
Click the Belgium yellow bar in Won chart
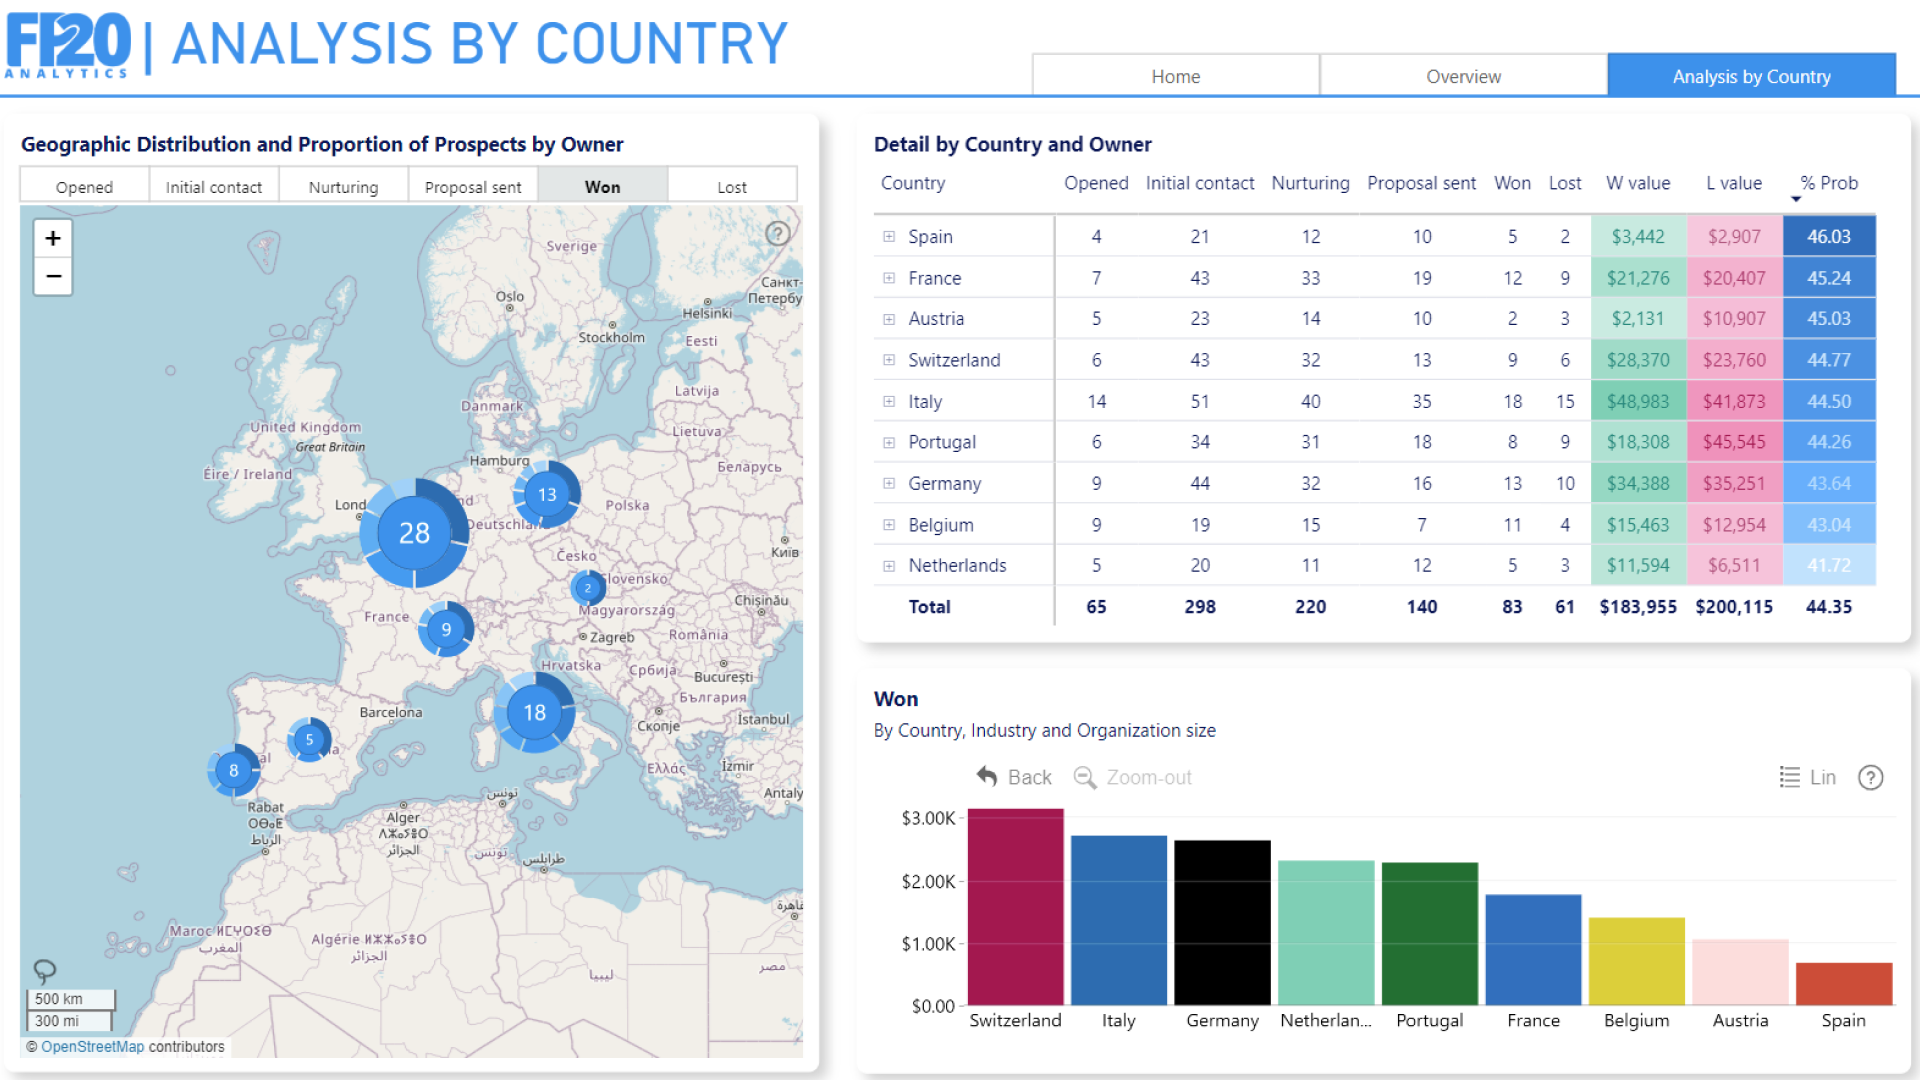pos(1637,961)
